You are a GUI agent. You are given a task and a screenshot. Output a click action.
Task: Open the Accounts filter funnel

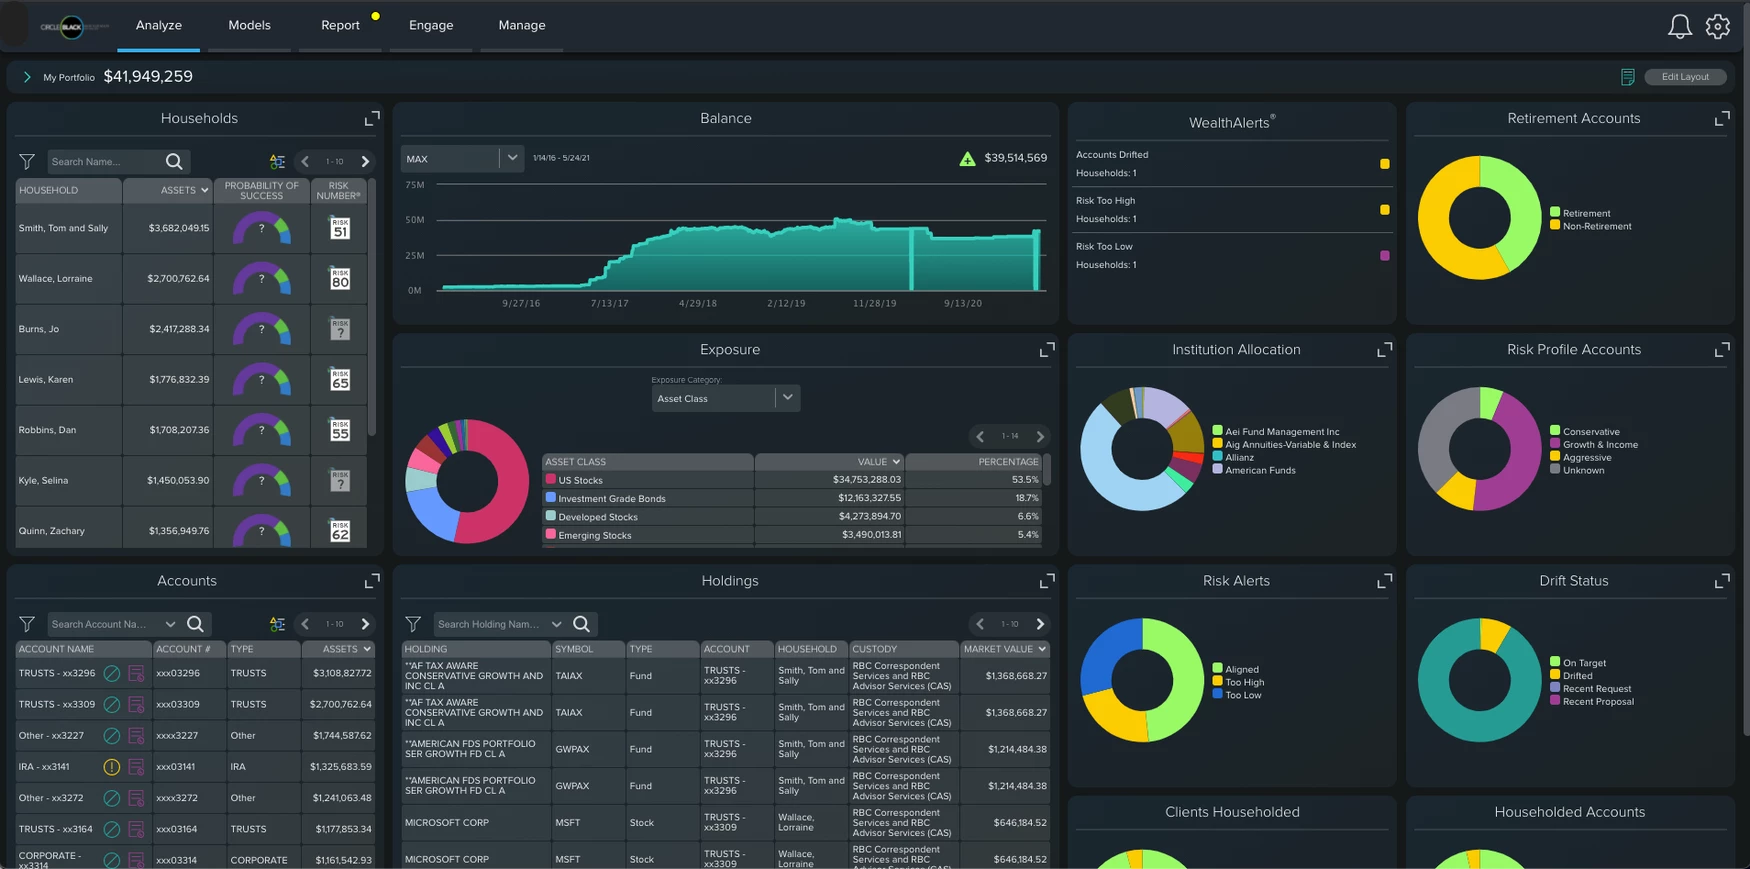pyautogui.click(x=27, y=624)
